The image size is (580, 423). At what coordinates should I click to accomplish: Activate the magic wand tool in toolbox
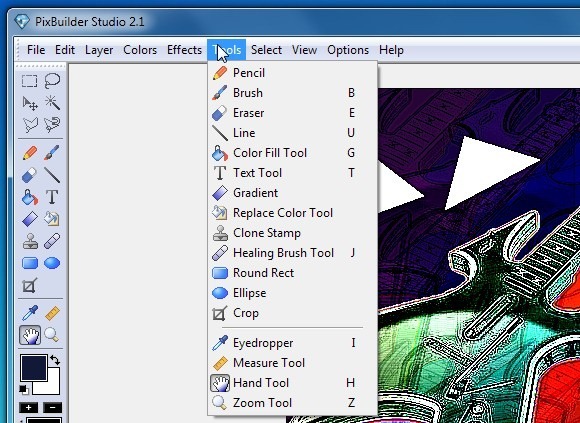pos(52,103)
